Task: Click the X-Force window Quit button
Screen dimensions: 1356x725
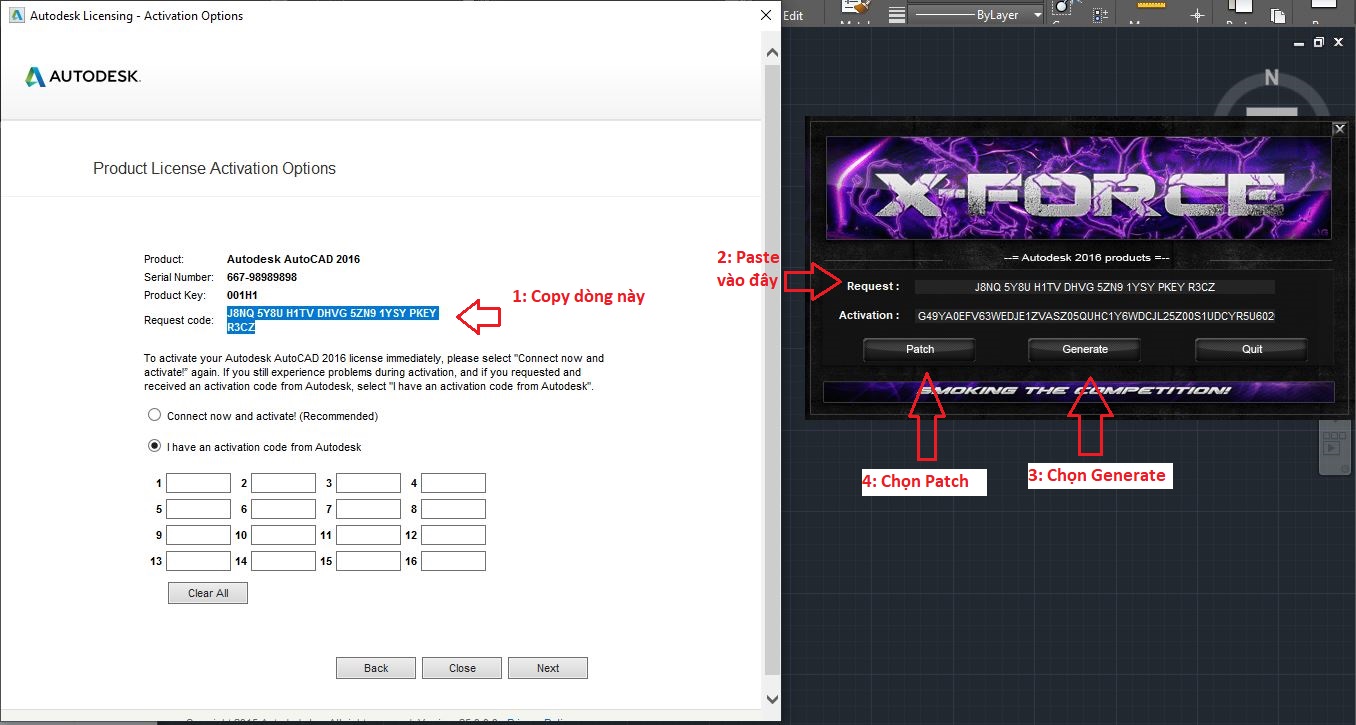Action: click(1252, 349)
